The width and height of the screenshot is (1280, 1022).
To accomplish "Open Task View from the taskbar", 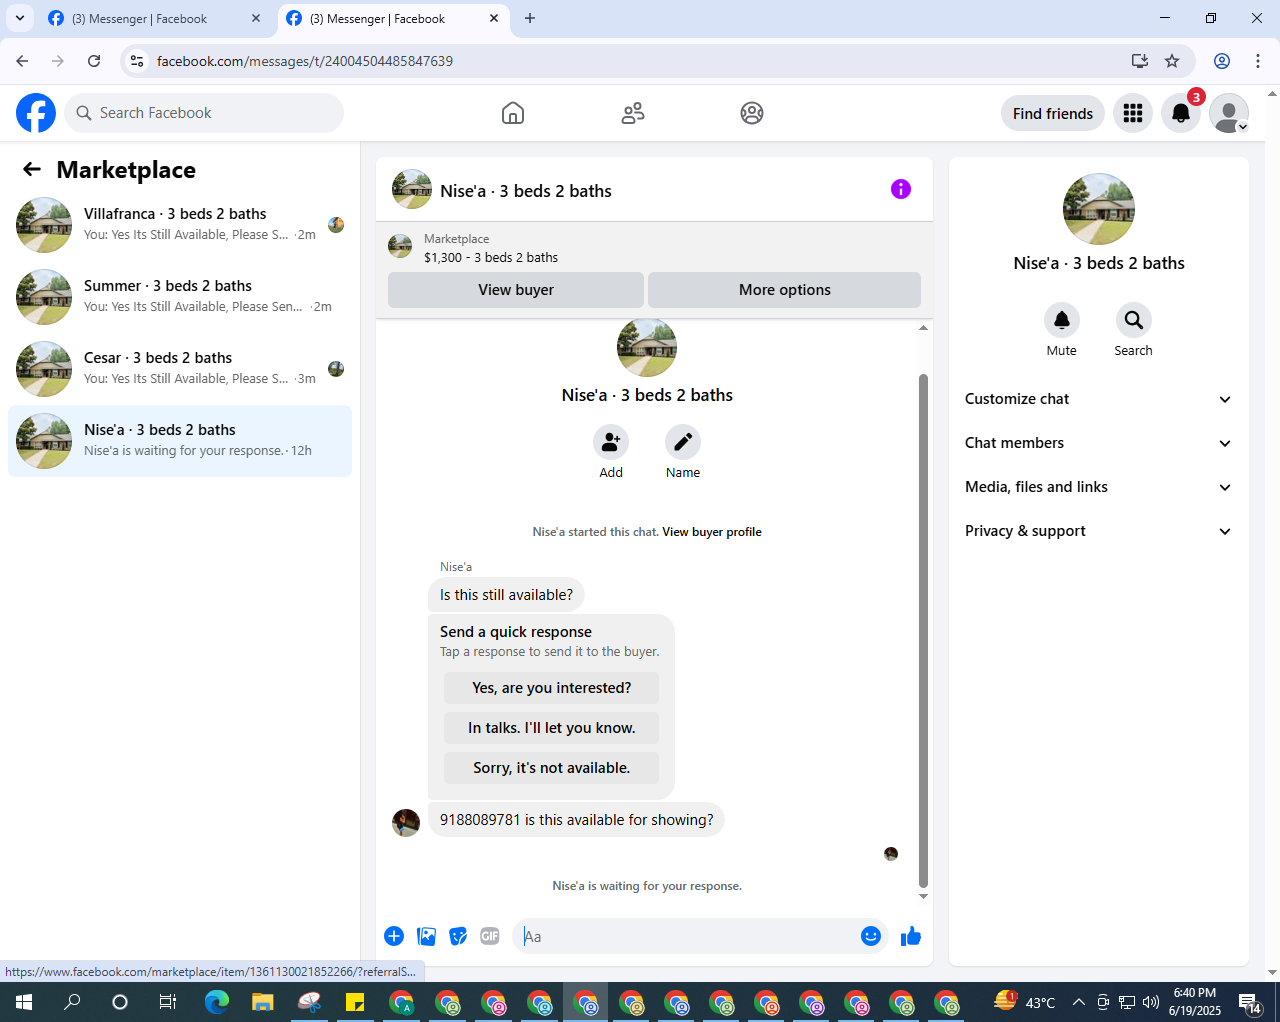I will pos(168,1002).
